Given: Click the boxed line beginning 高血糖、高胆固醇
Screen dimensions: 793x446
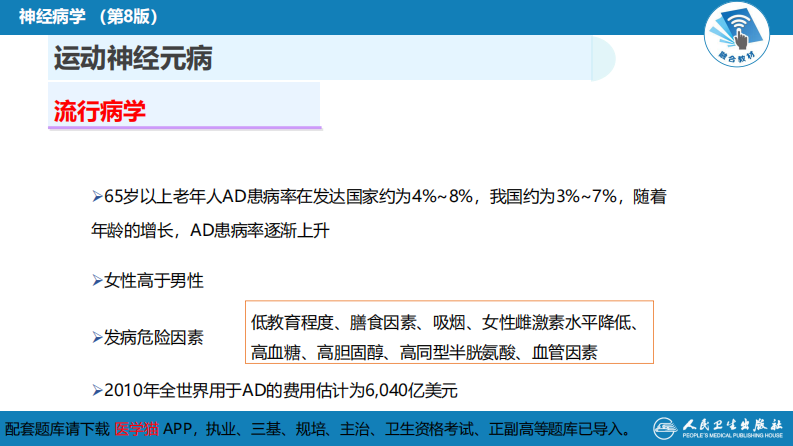Looking at the screenshot, I should pyautogui.click(x=424, y=352).
